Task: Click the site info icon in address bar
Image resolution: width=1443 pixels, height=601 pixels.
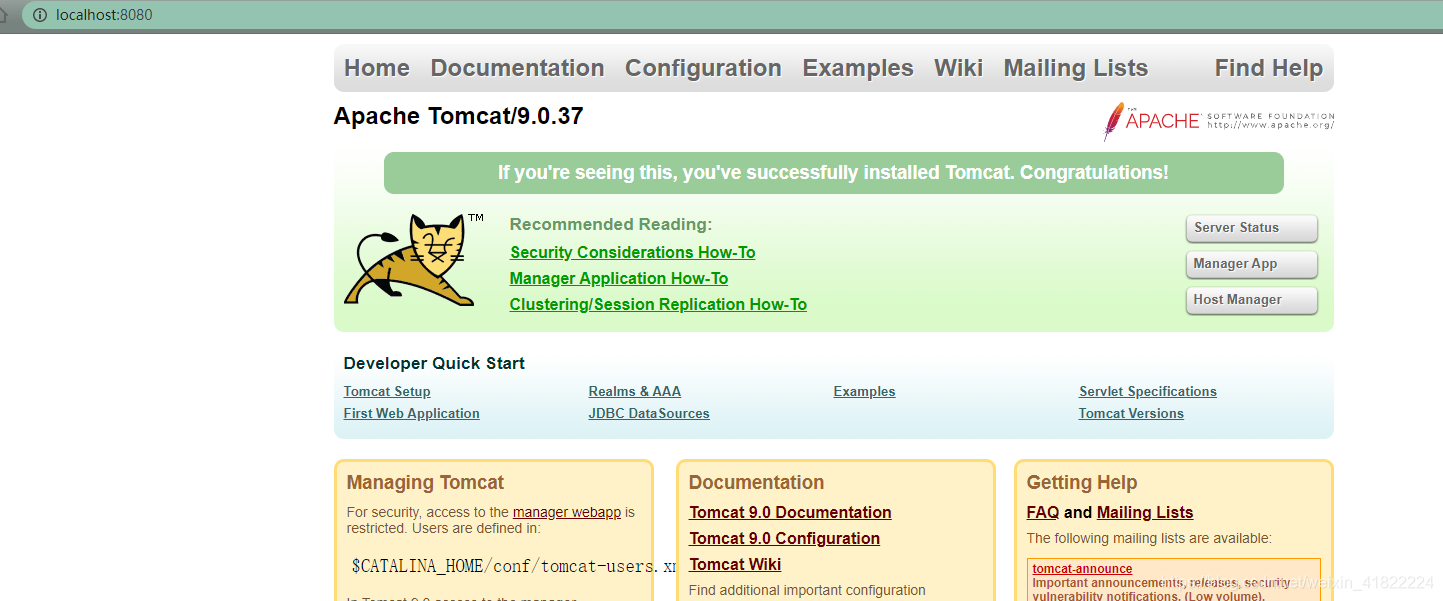Action: tap(39, 15)
